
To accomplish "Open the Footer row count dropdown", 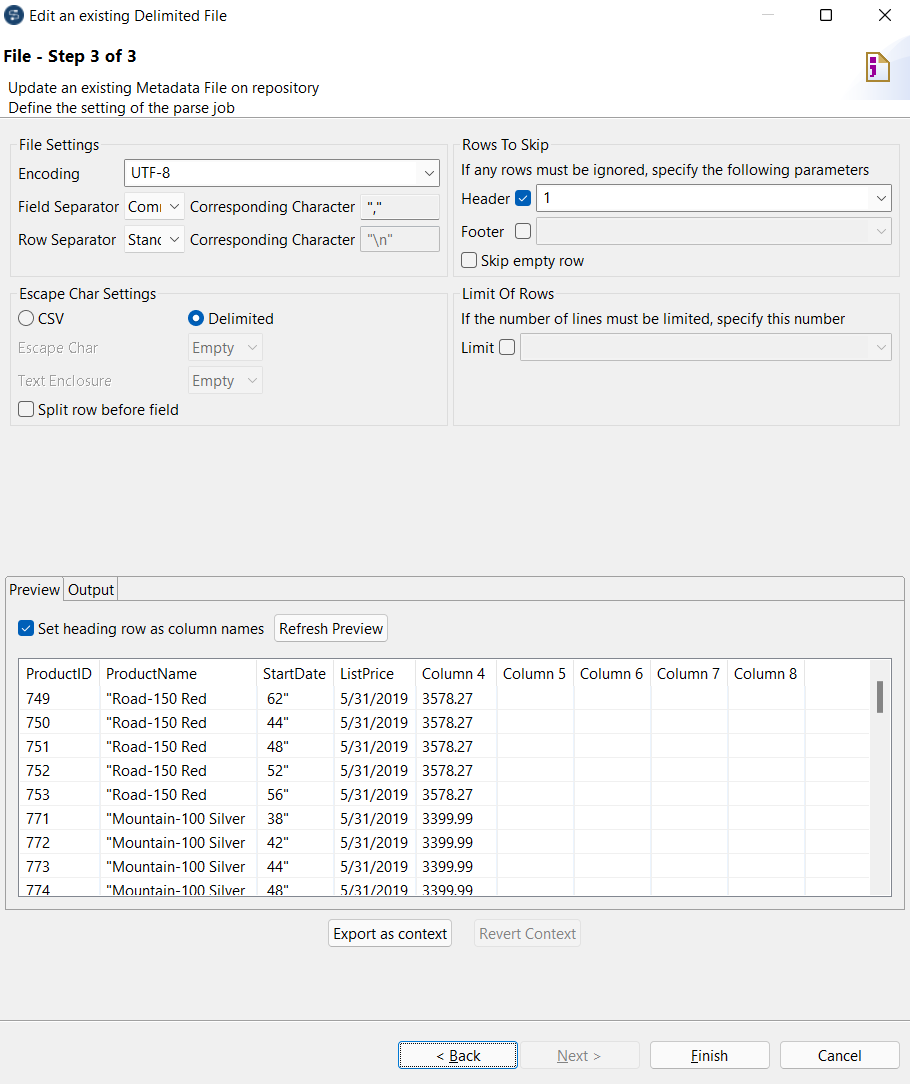I will (x=714, y=231).
